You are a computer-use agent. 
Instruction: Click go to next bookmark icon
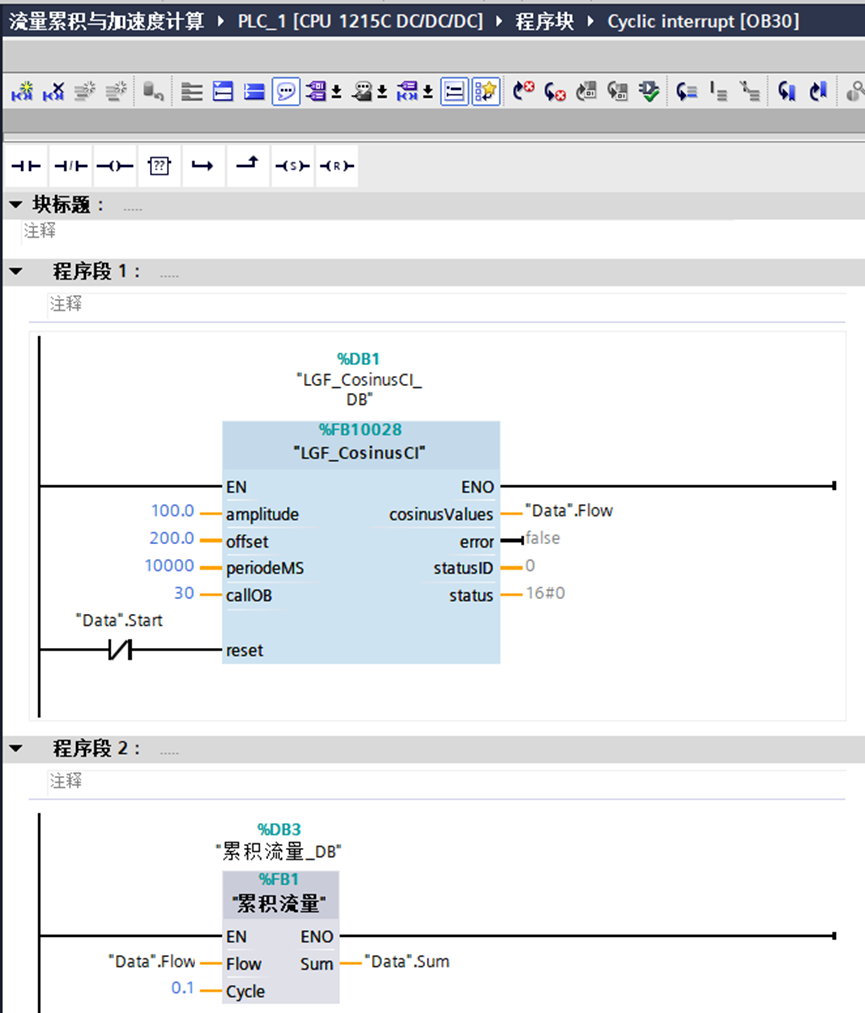click(818, 92)
